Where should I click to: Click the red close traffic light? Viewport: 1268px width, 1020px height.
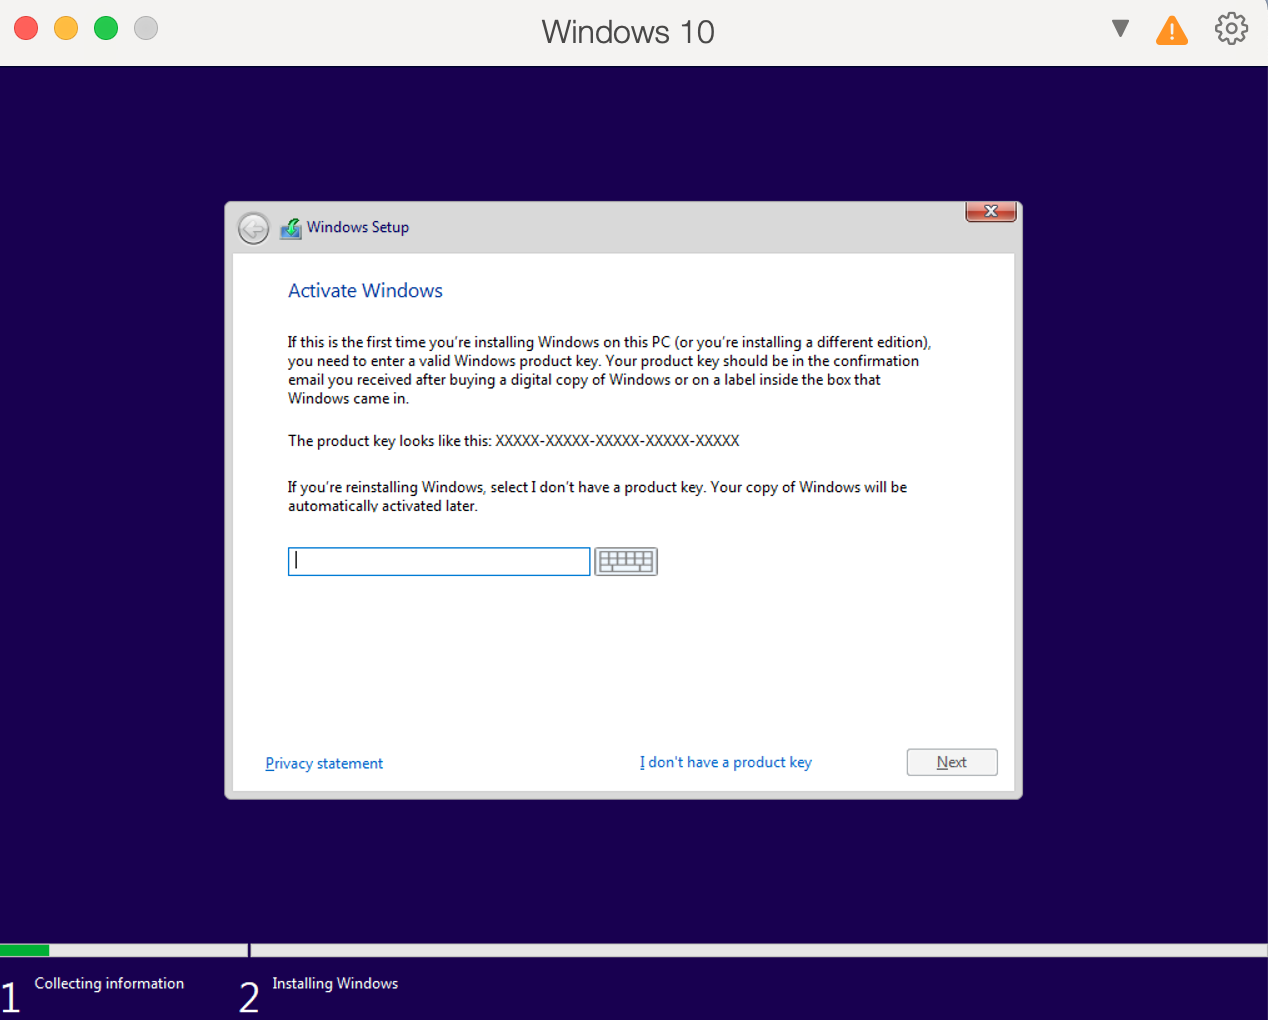coord(25,28)
